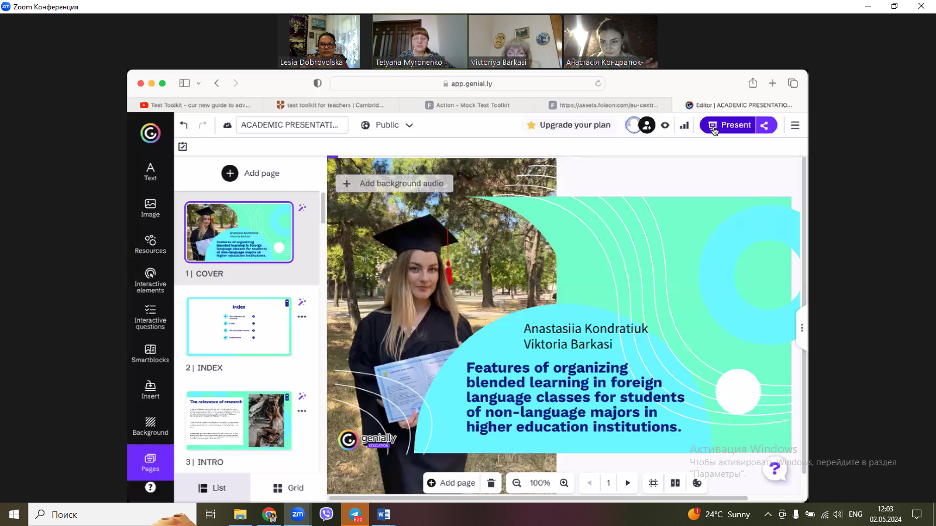The image size is (936, 526).
Task: Delete page using trash icon
Action: coord(491,483)
